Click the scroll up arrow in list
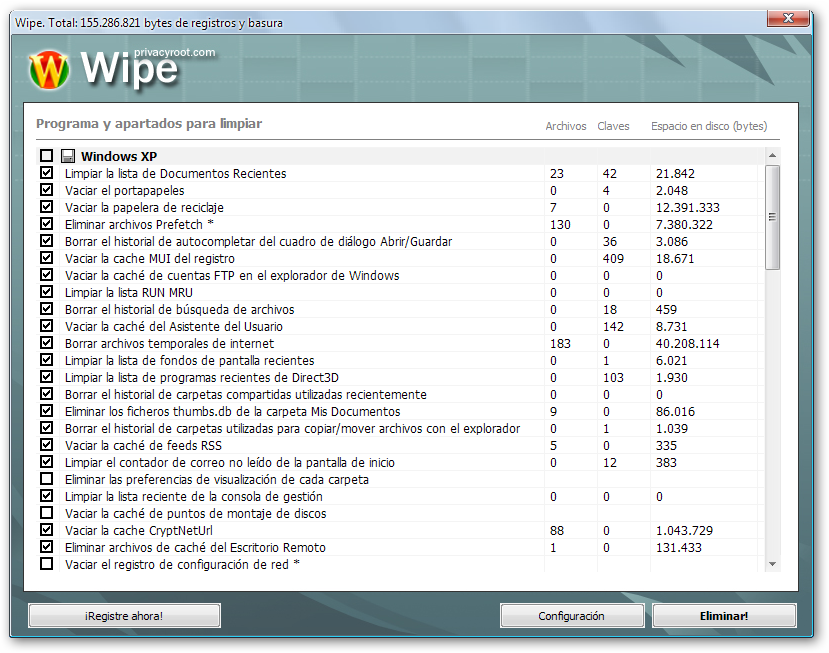Screen dimensions: 829x653 [x=772, y=157]
